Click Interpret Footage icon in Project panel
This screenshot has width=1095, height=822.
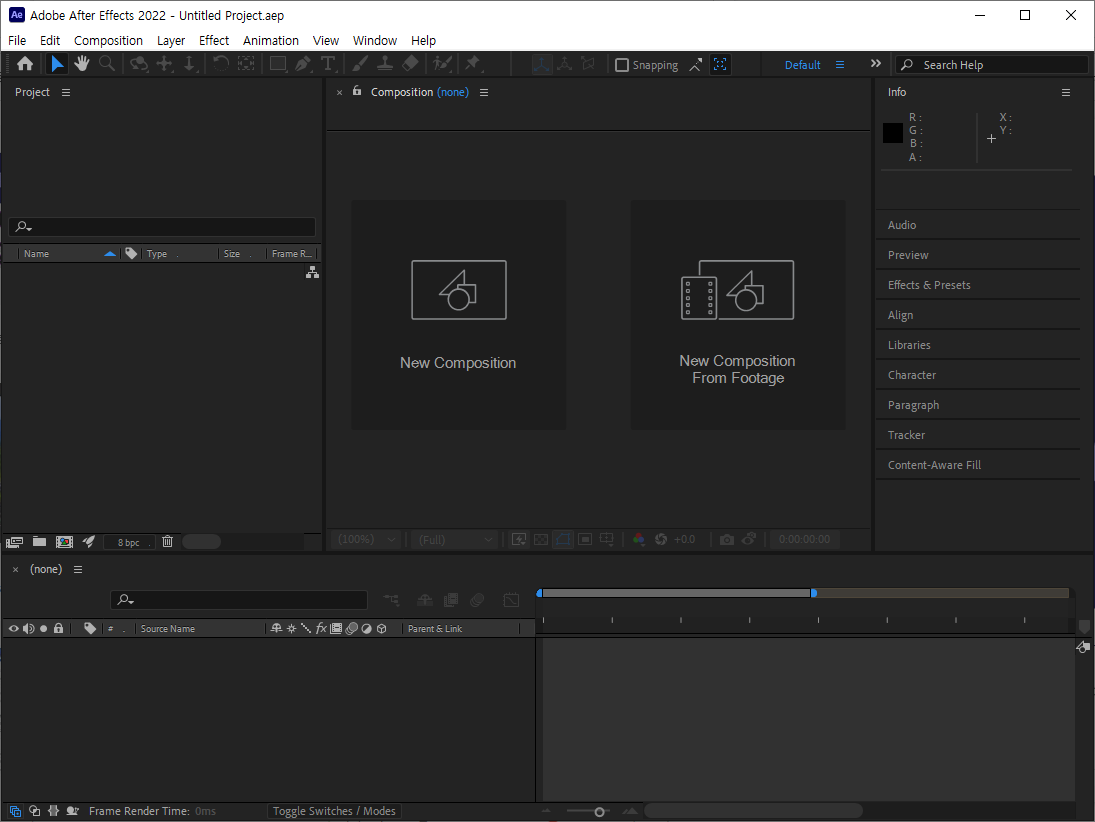[x=15, y=542]
